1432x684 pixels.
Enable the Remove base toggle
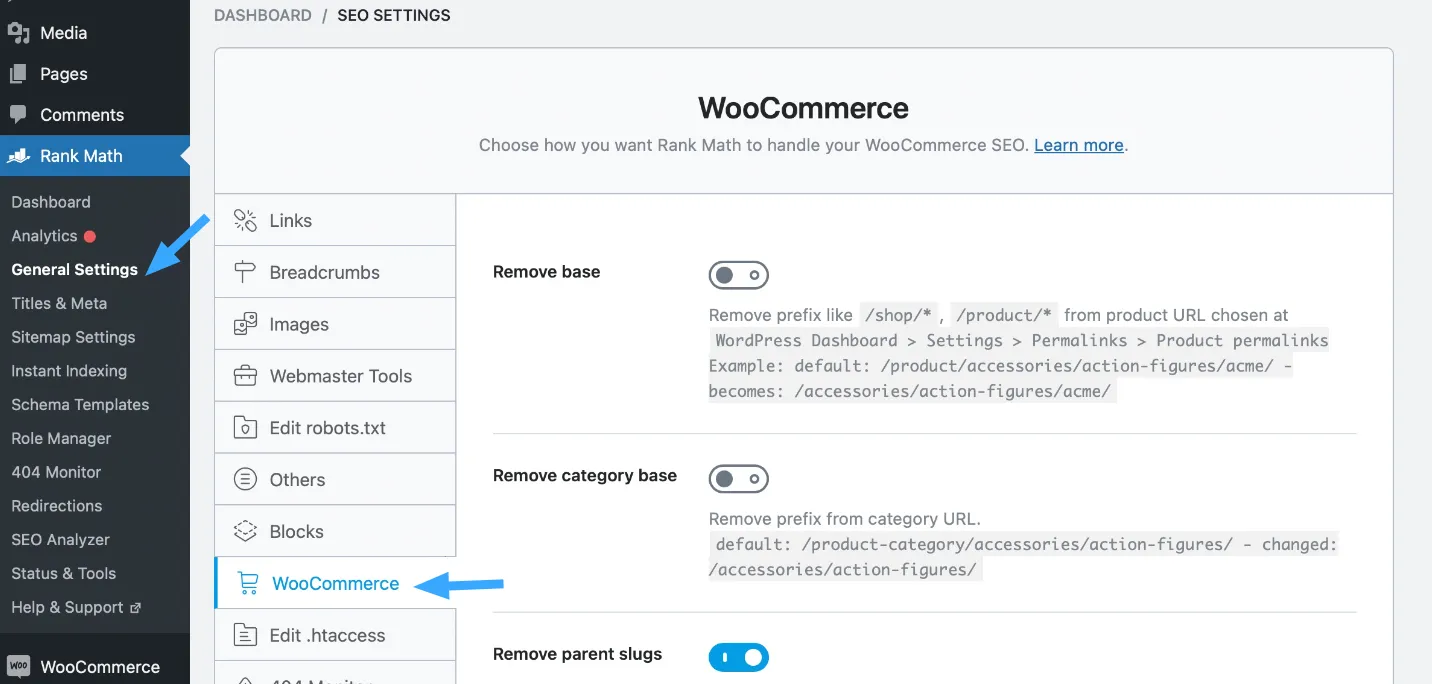[738, 274]
